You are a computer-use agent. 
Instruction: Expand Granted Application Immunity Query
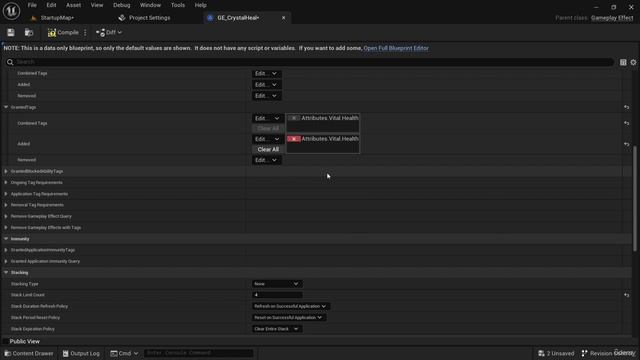(x=6, y=261)
